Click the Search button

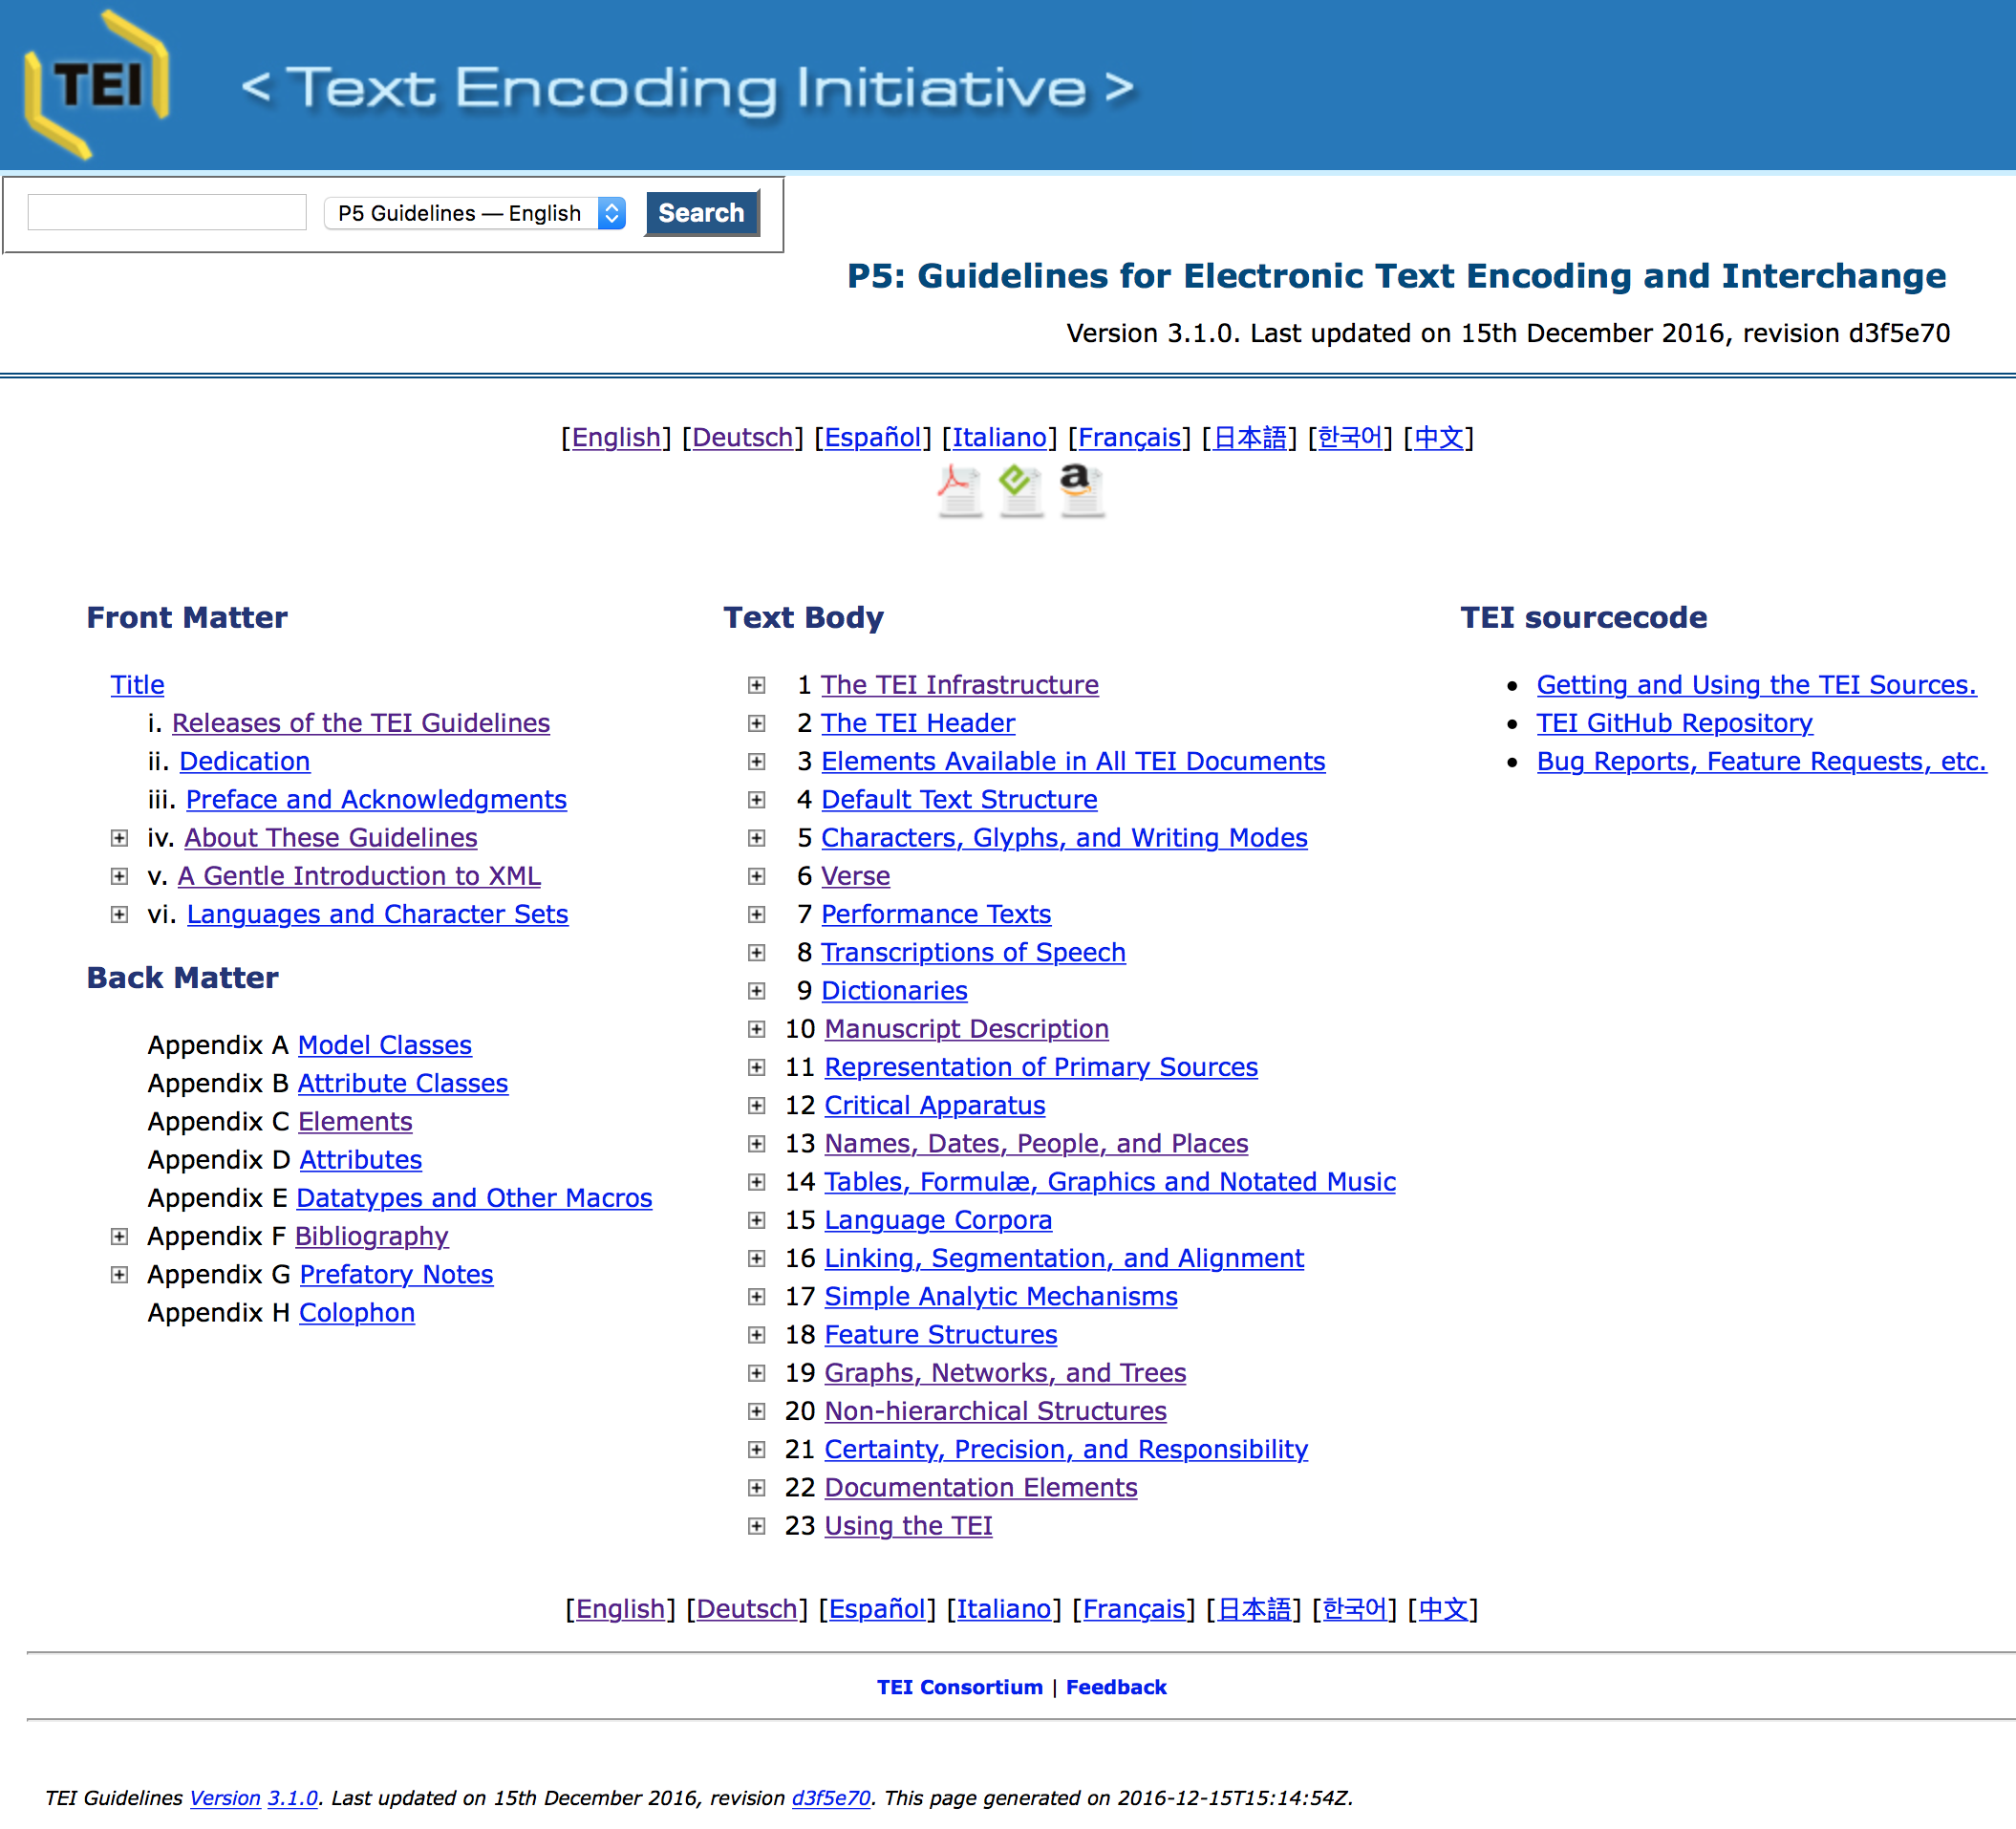pos(697,211)
